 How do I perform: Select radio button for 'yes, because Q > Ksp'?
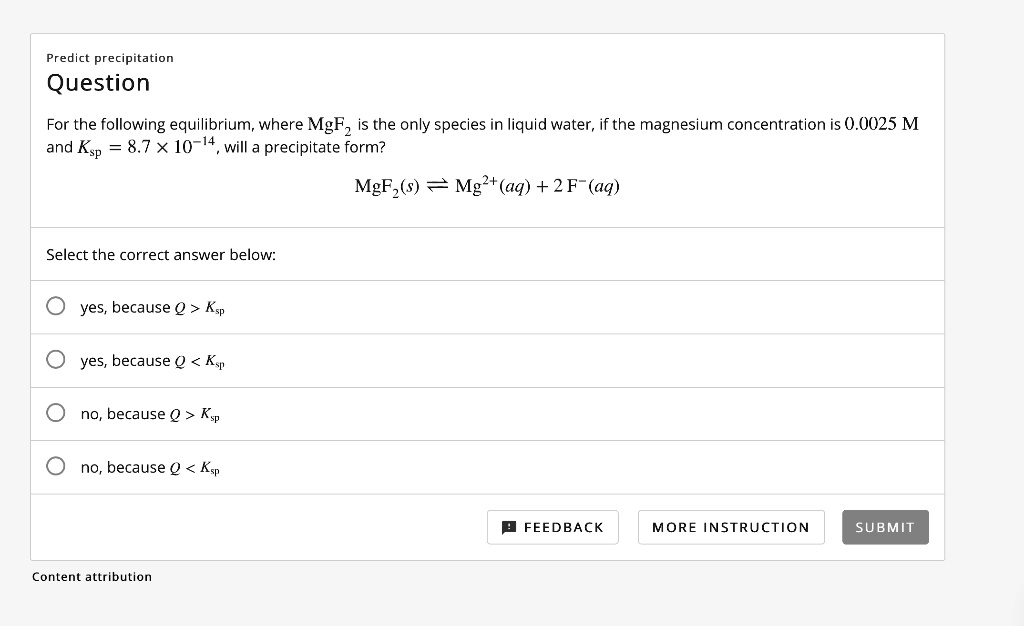click(x=56, y=306)
